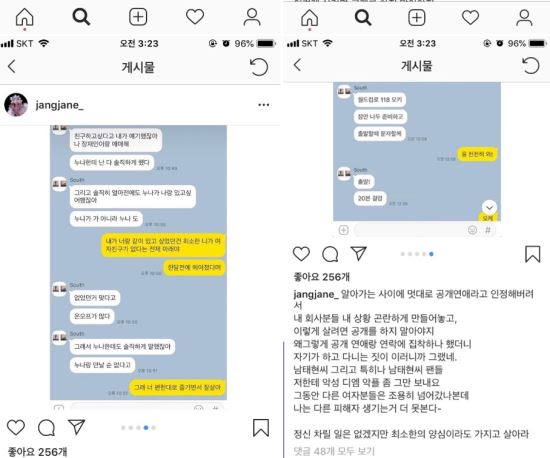The width and height of the screenshot is (550, 458).
Task: Refresh the right post with reload icon
Action: 530,66
